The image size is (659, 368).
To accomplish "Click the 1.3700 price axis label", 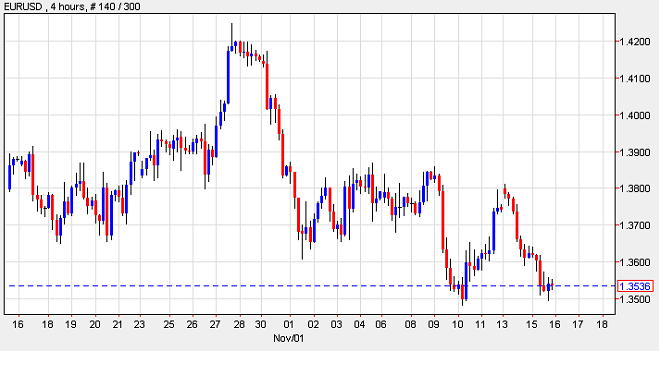I will [x=635, y=226].
